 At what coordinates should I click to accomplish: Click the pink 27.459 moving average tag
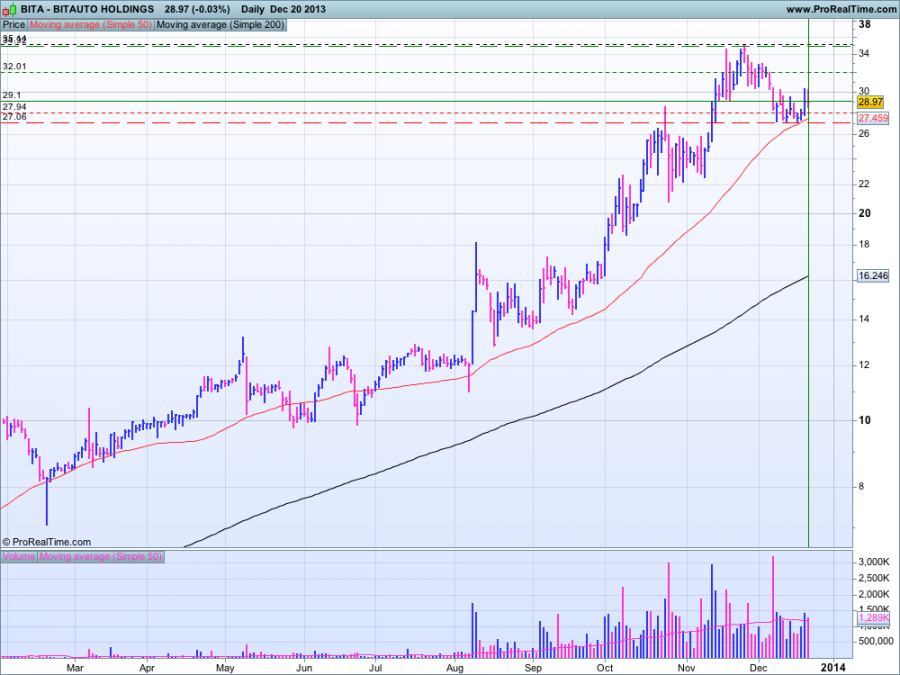coord(872,118)
